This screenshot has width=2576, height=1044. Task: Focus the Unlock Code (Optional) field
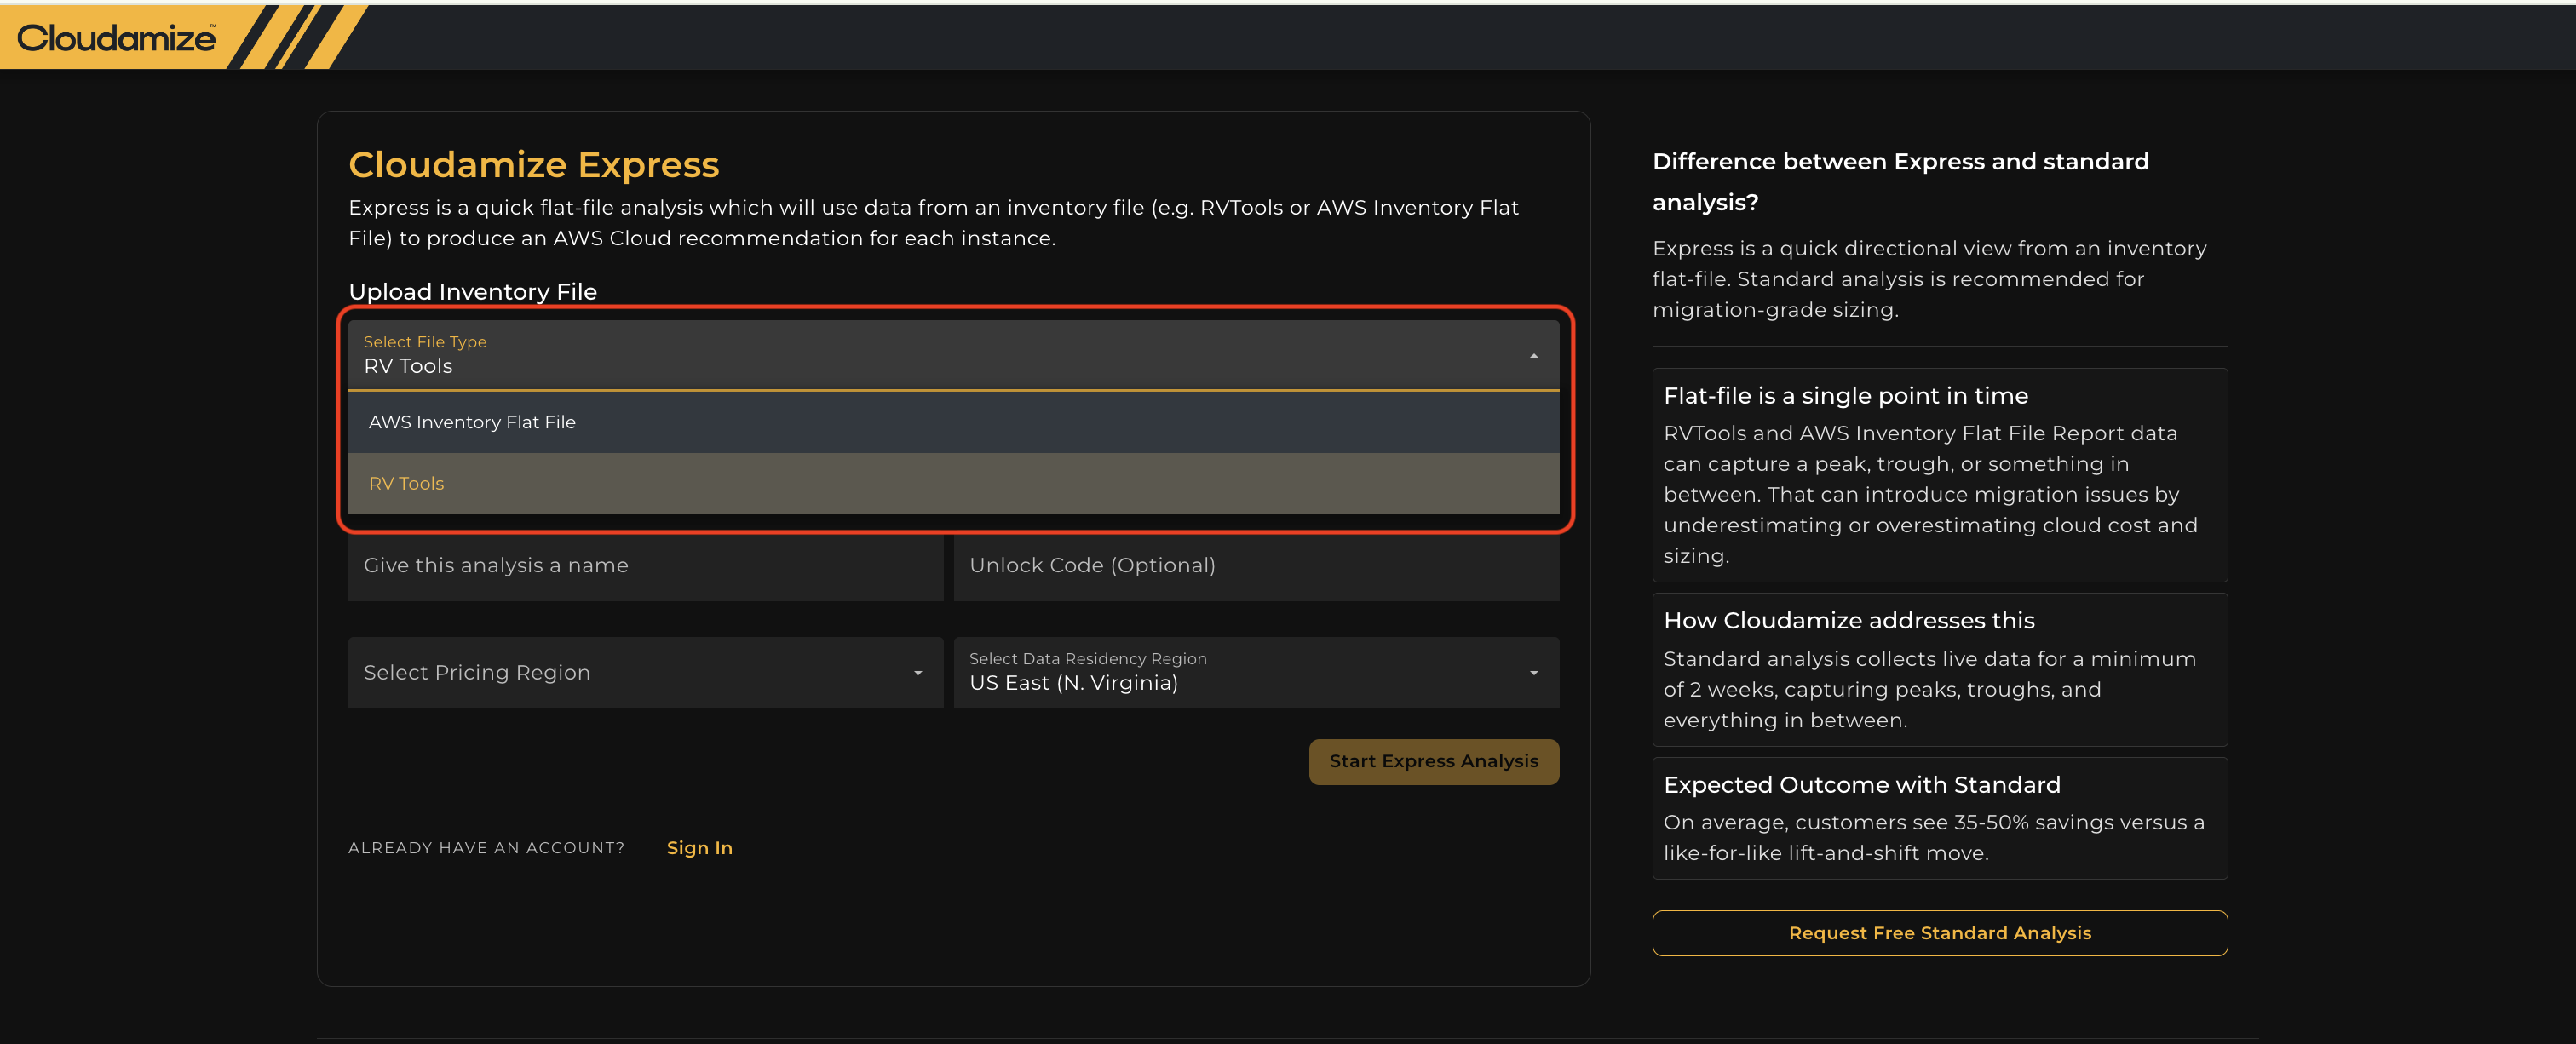(x=1256, y=566)
